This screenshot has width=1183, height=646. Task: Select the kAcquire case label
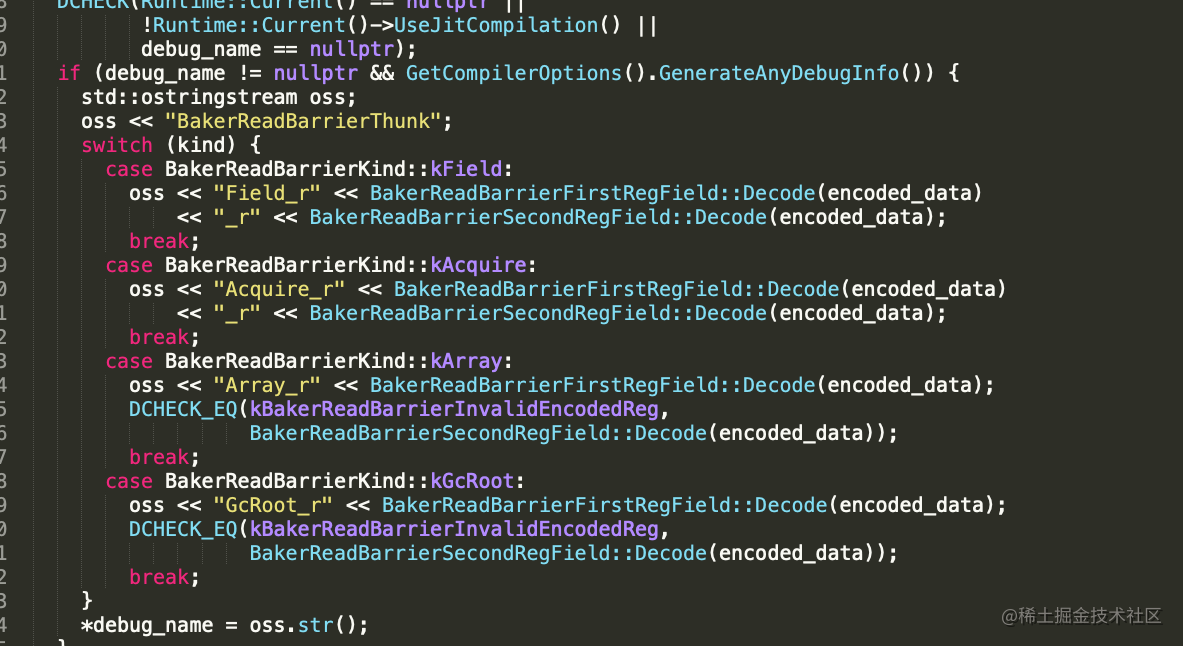pos(479,264)
